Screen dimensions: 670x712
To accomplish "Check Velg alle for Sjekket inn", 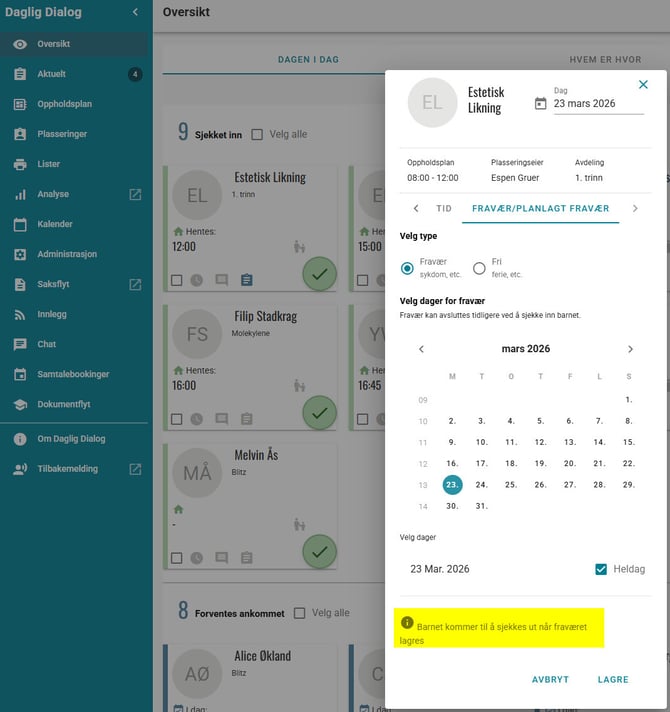I will point(257,134).
